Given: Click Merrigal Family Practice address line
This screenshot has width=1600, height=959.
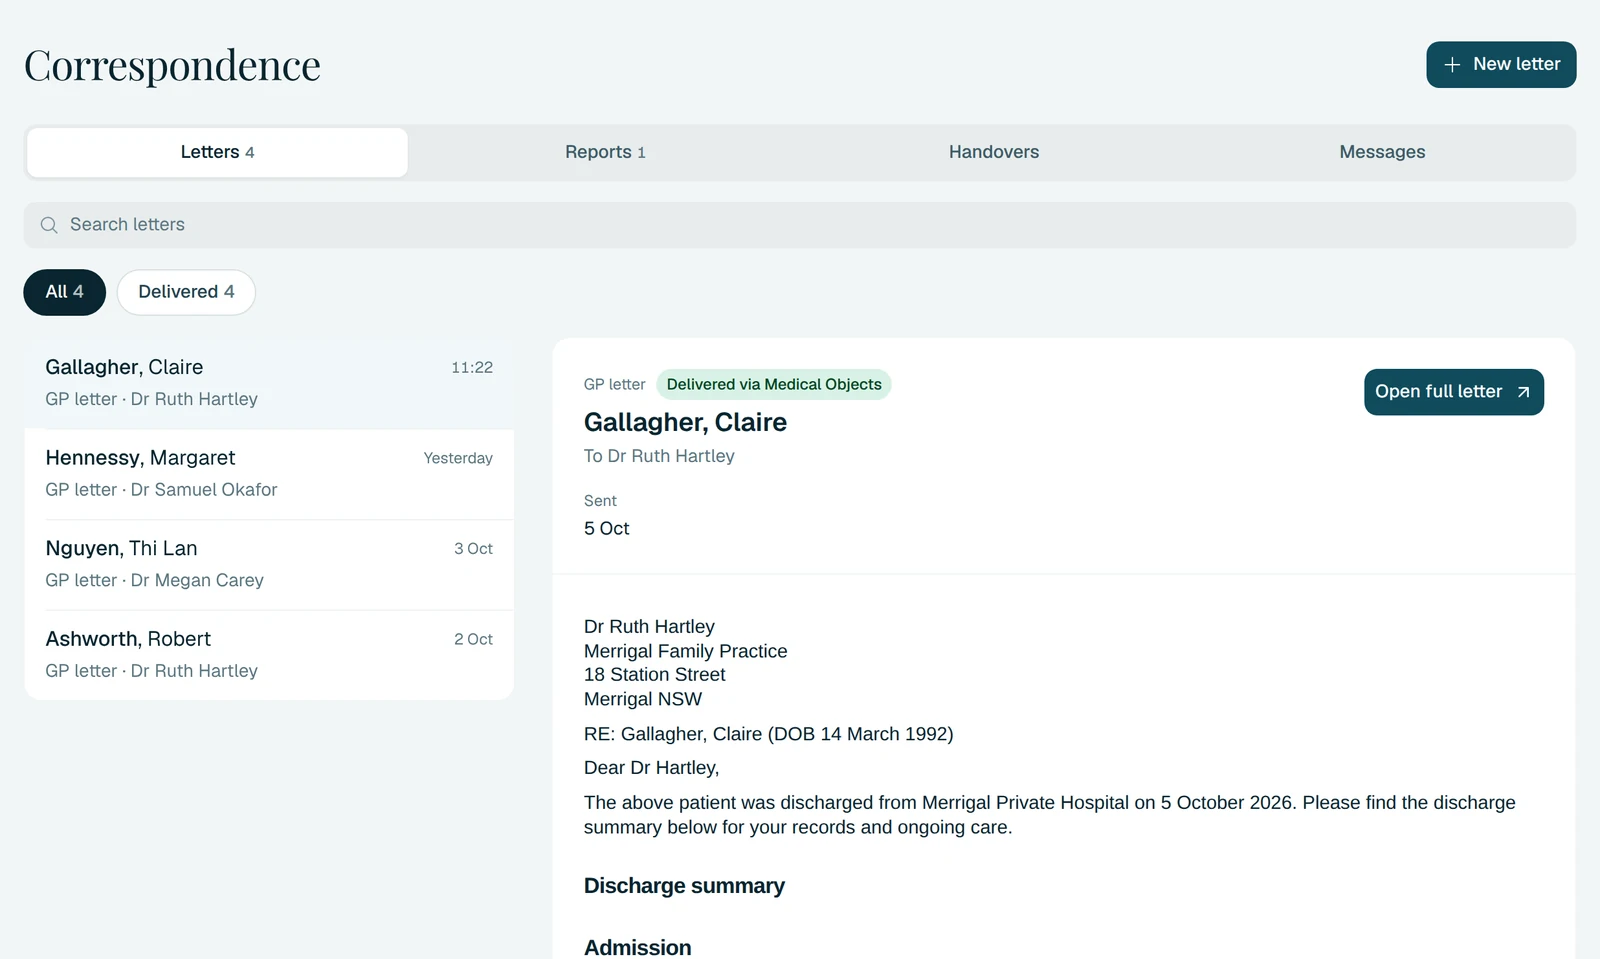Looking at the screenshot, I should coord(686,651).
